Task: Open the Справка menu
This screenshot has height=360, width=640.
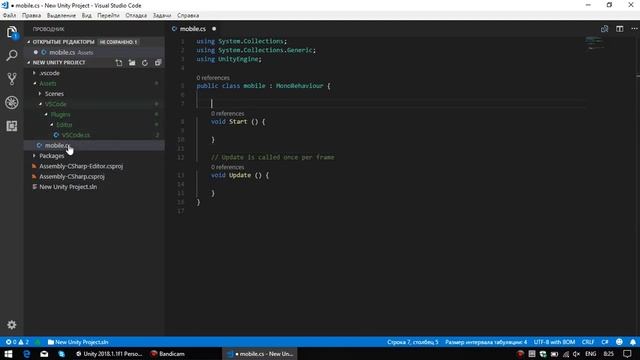Action: point(188,16)
